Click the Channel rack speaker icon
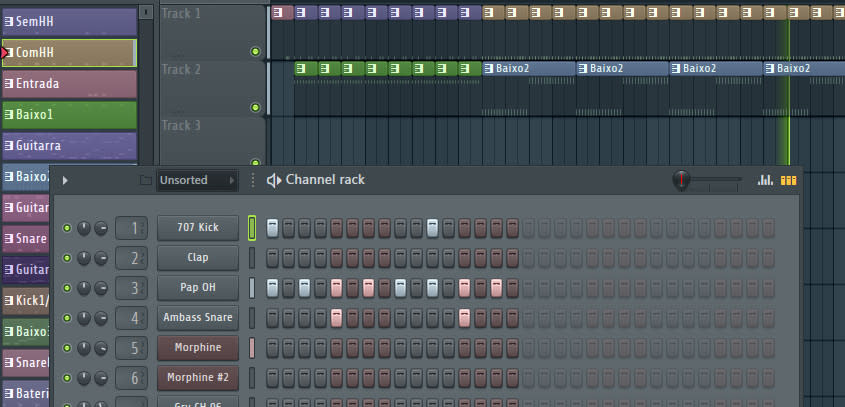The height and width of the screenshot is (407, 845). click(x=274, y=180)
